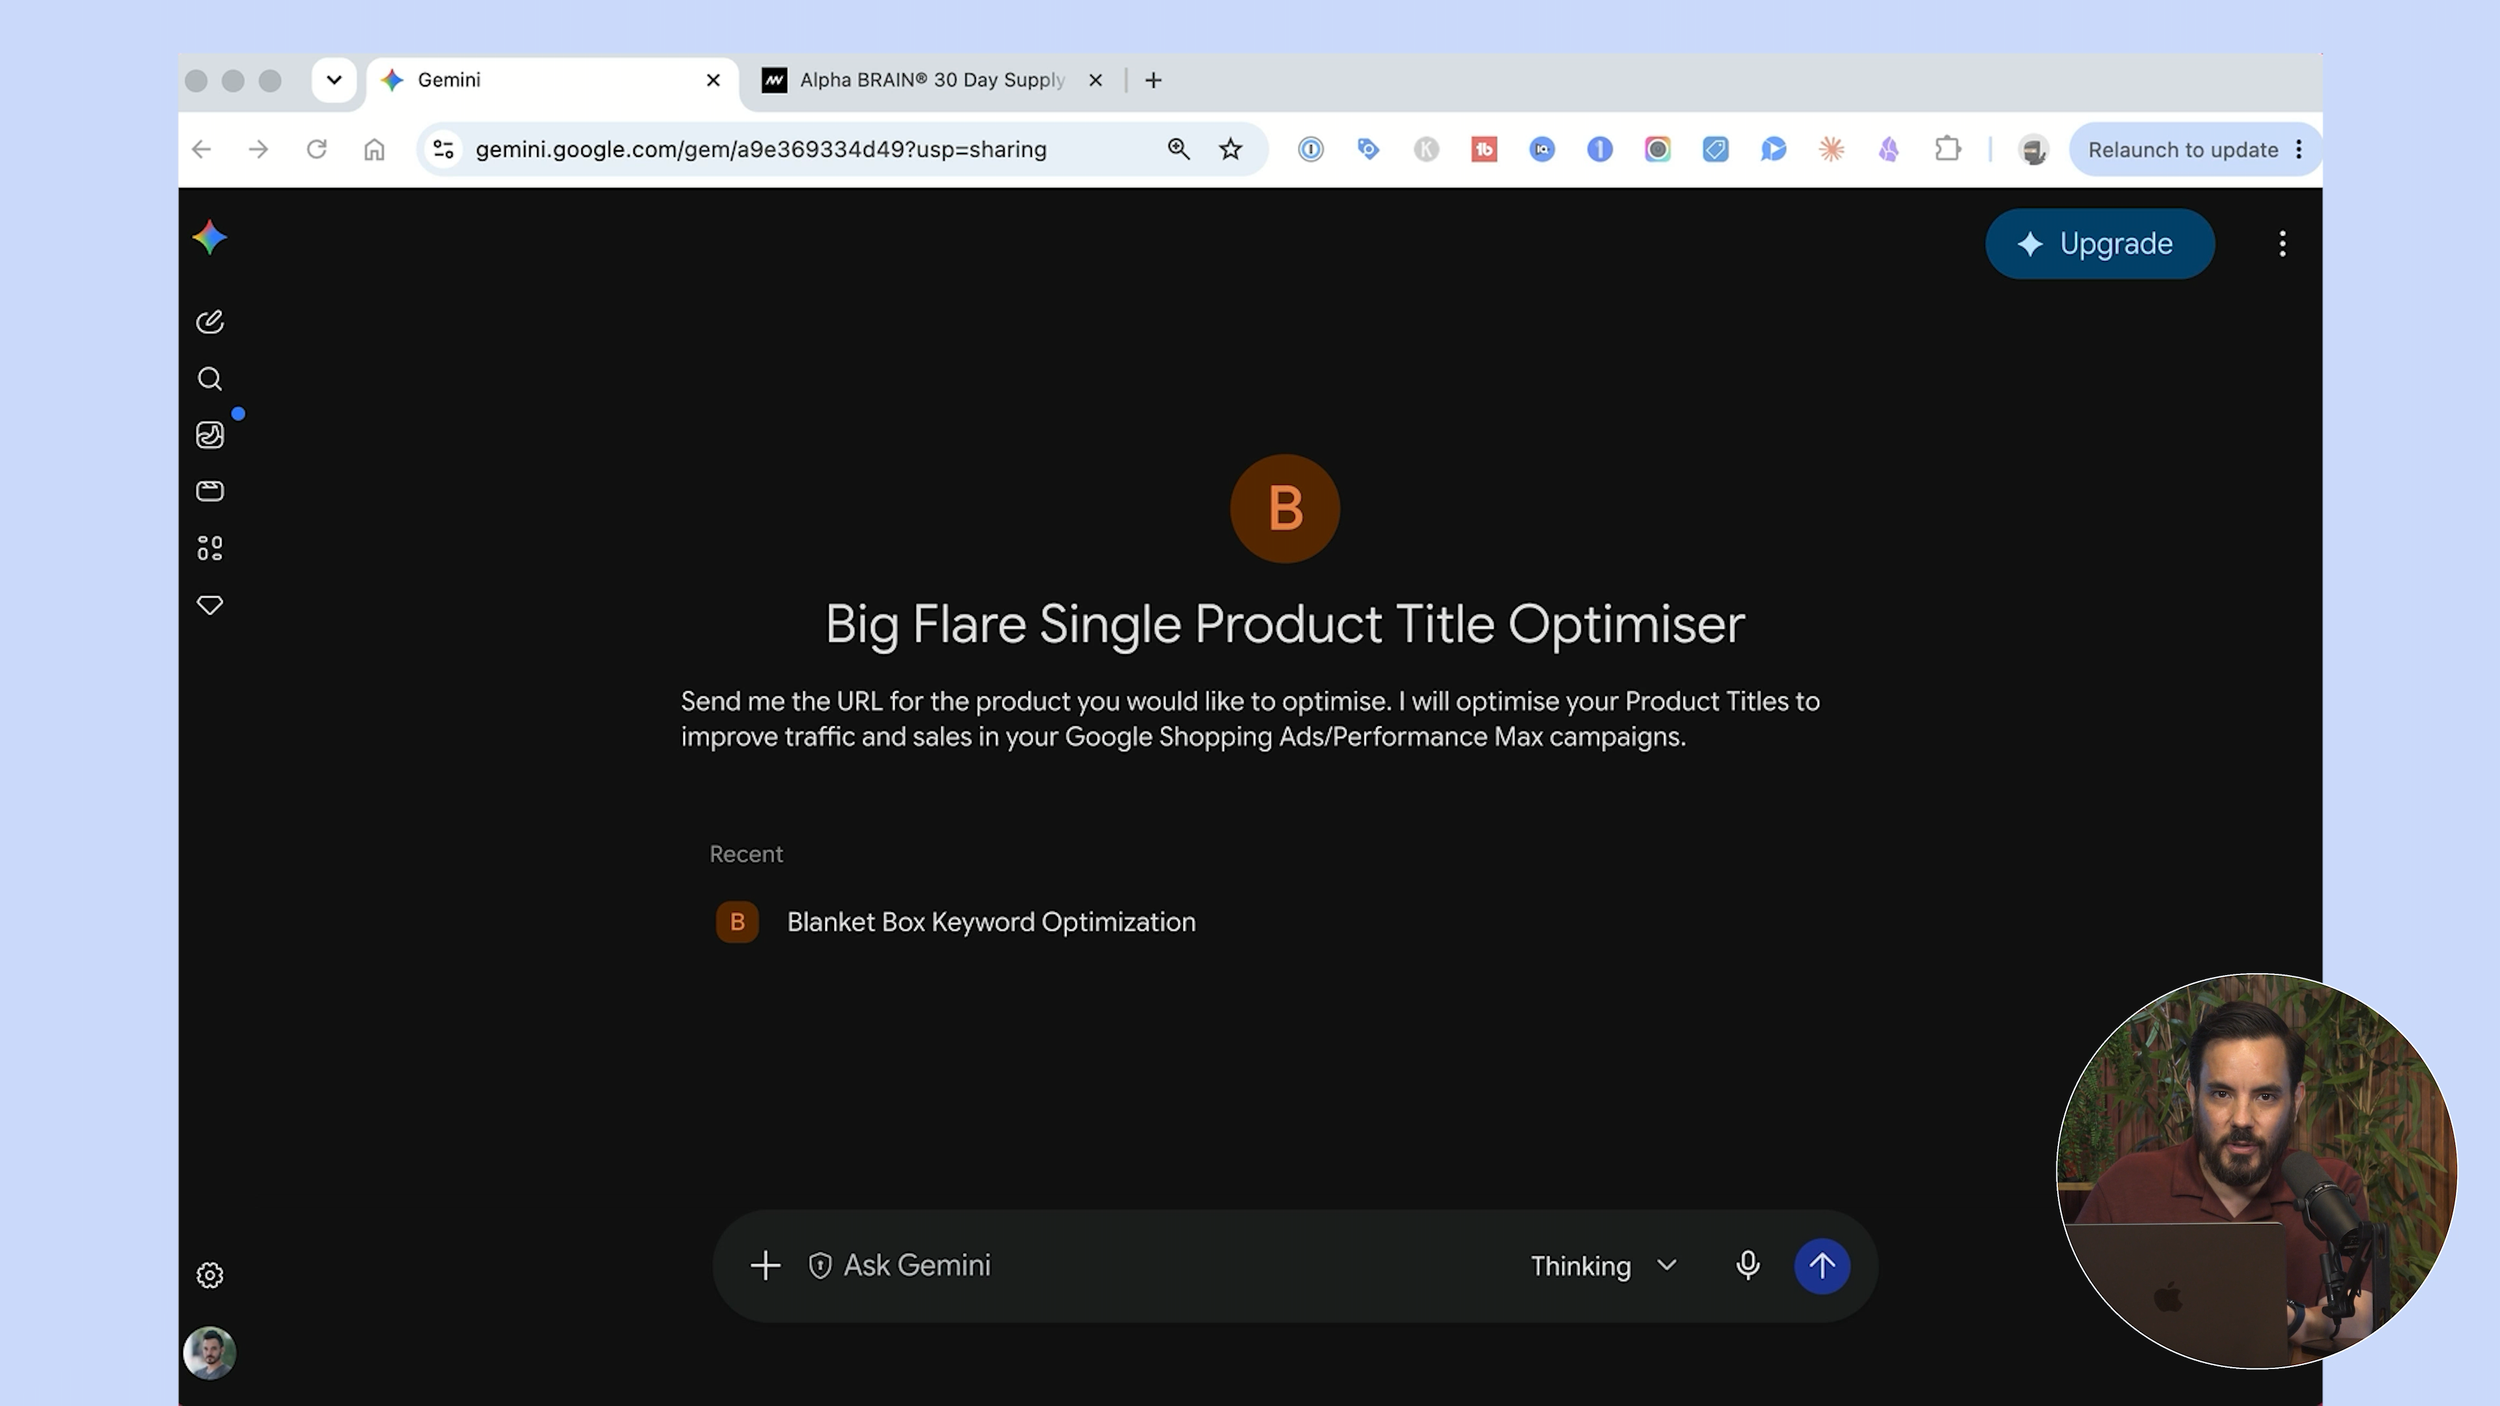Image resolution: width=2500 pixels, height=1406 pixels.
Task: Click the shield icon in prompt box
Action: pyautogui.click(x=820, y=1266)
